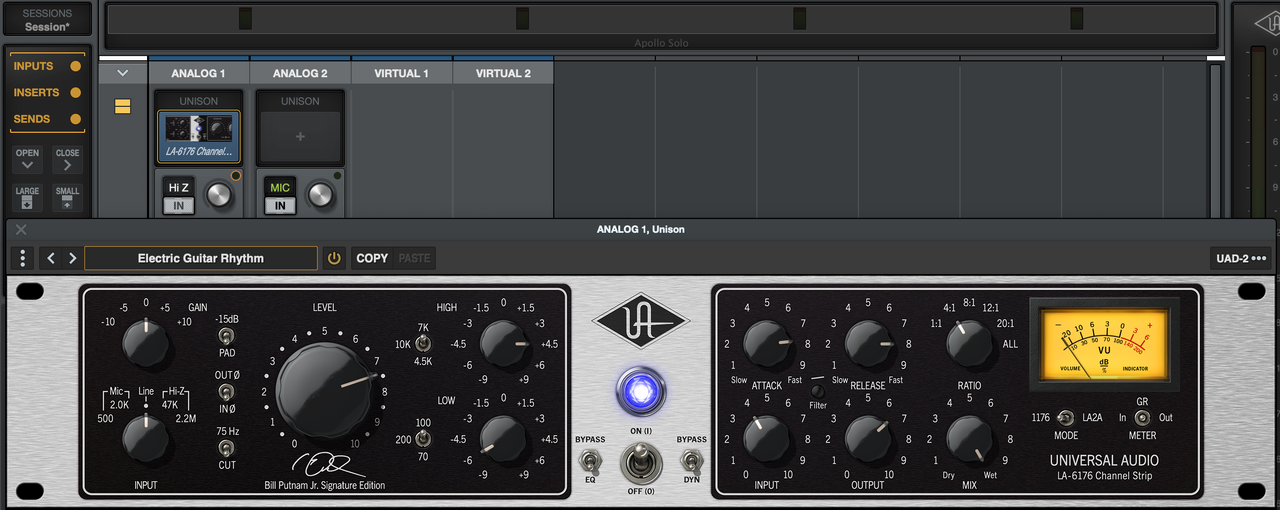
Task: Toggle SENDS view in the sidebar
Action: coord(46,119)
